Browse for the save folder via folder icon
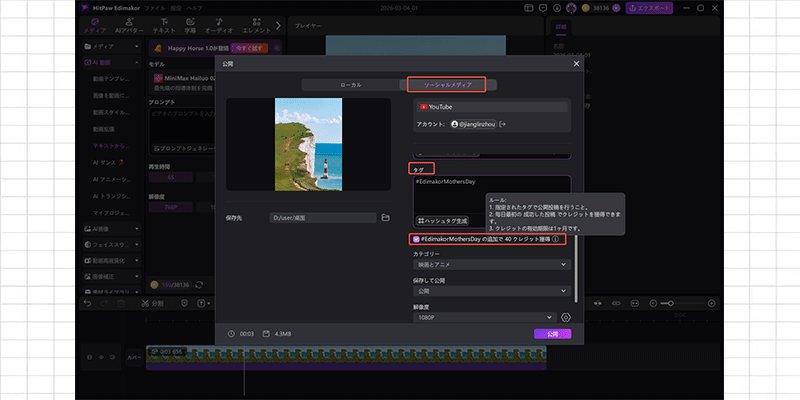 click(x=386, y=218)
